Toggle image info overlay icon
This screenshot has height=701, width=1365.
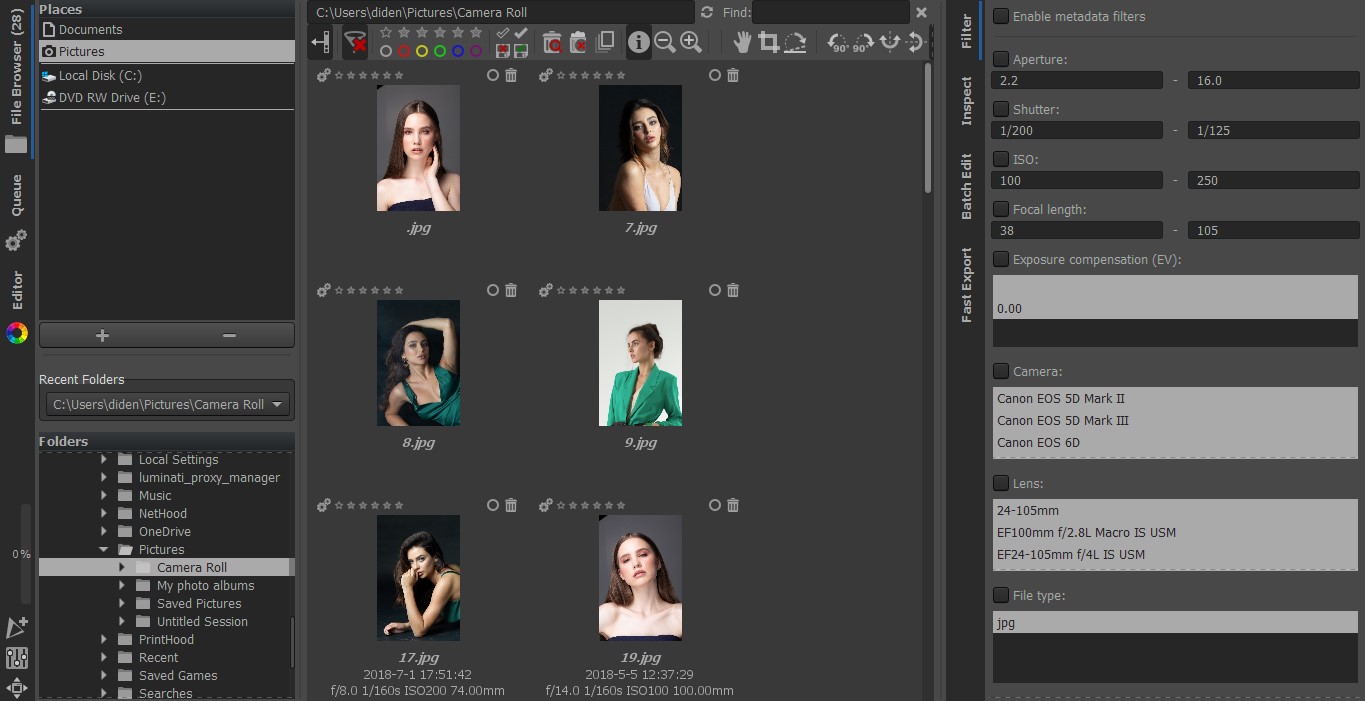coord(638,42)
